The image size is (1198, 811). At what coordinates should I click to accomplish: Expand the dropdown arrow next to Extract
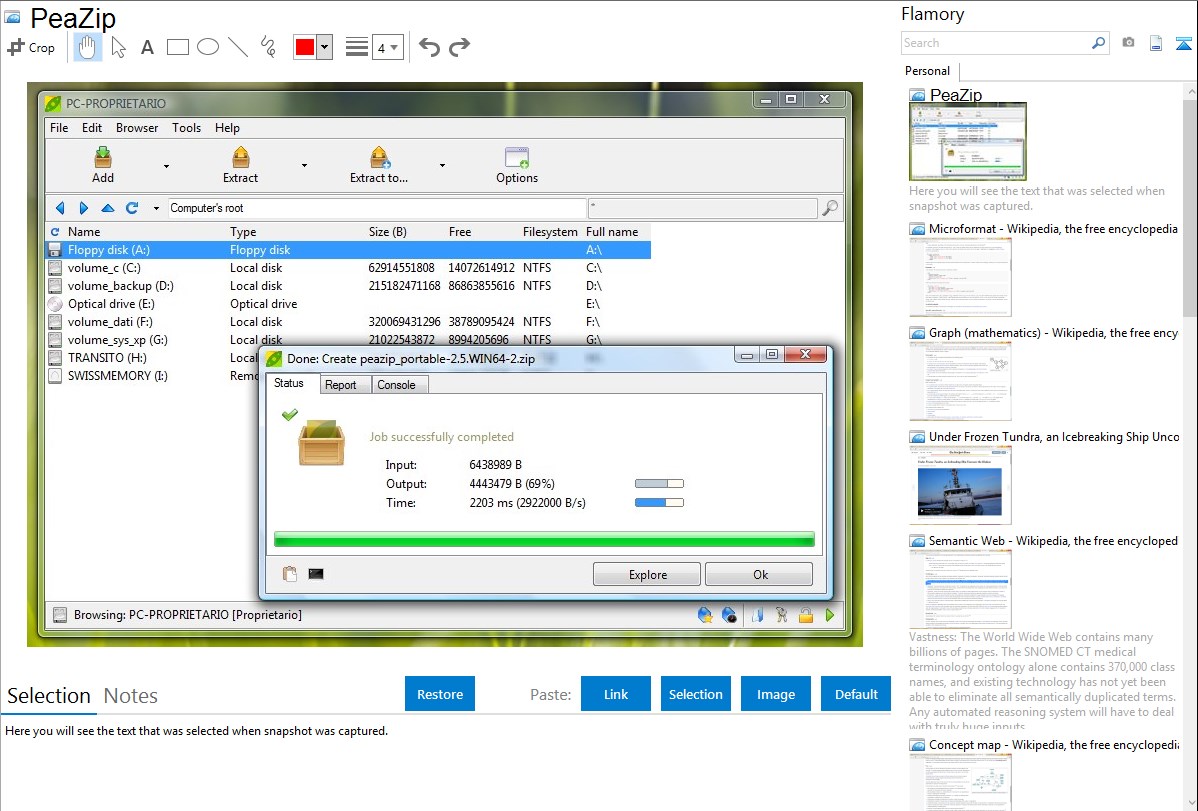coord(304,166)
